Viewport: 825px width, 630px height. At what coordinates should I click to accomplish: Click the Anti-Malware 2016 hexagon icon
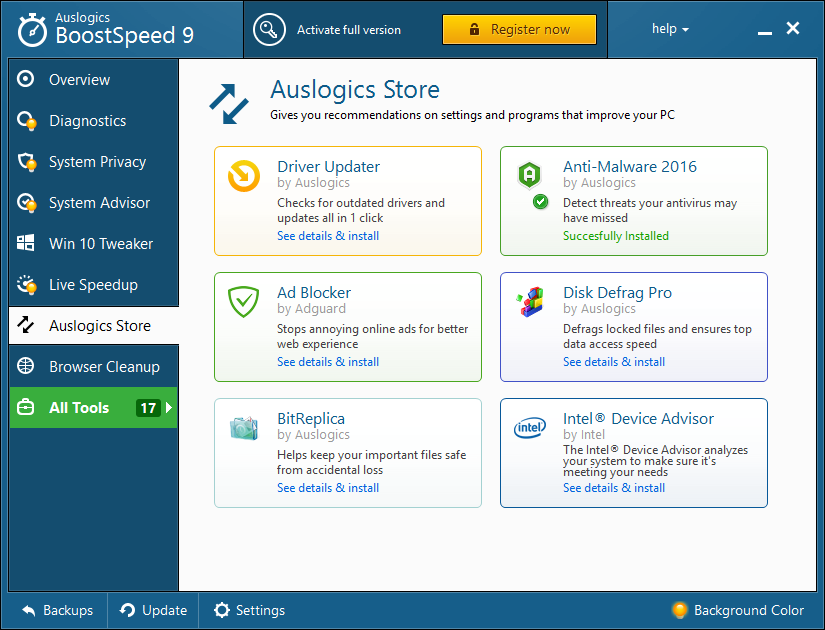[x=529, y=175]
